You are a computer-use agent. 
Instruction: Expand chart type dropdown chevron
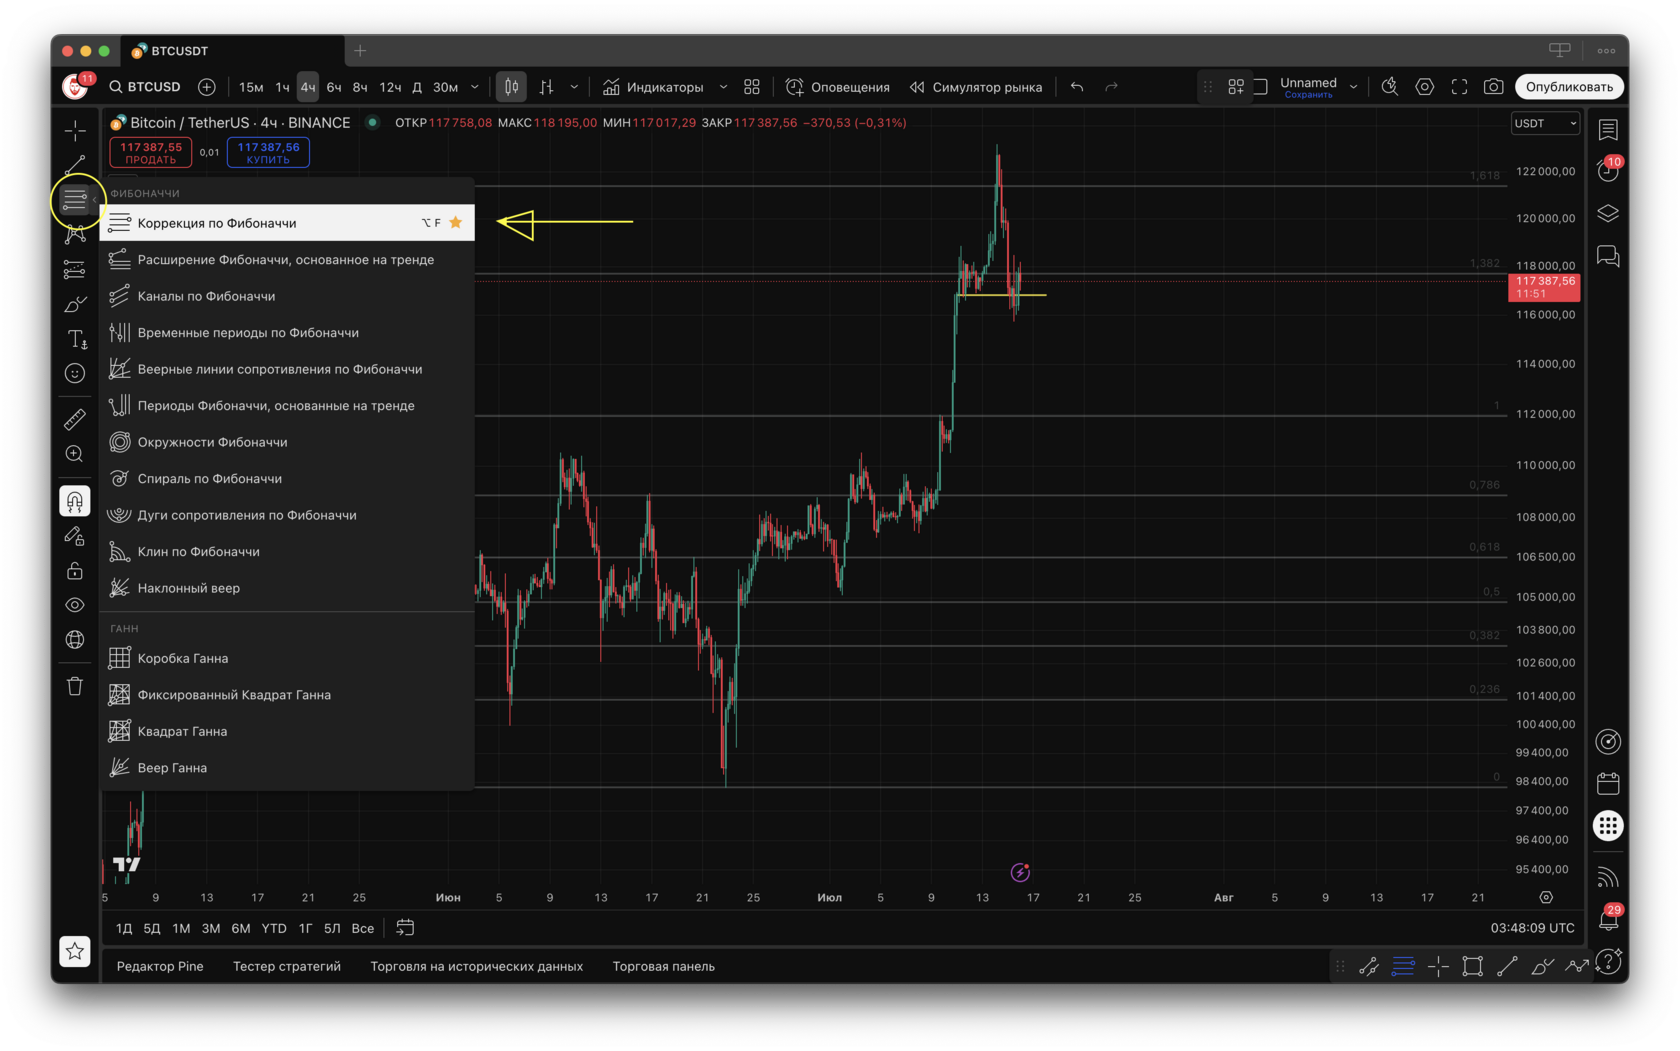click(574, 87)
